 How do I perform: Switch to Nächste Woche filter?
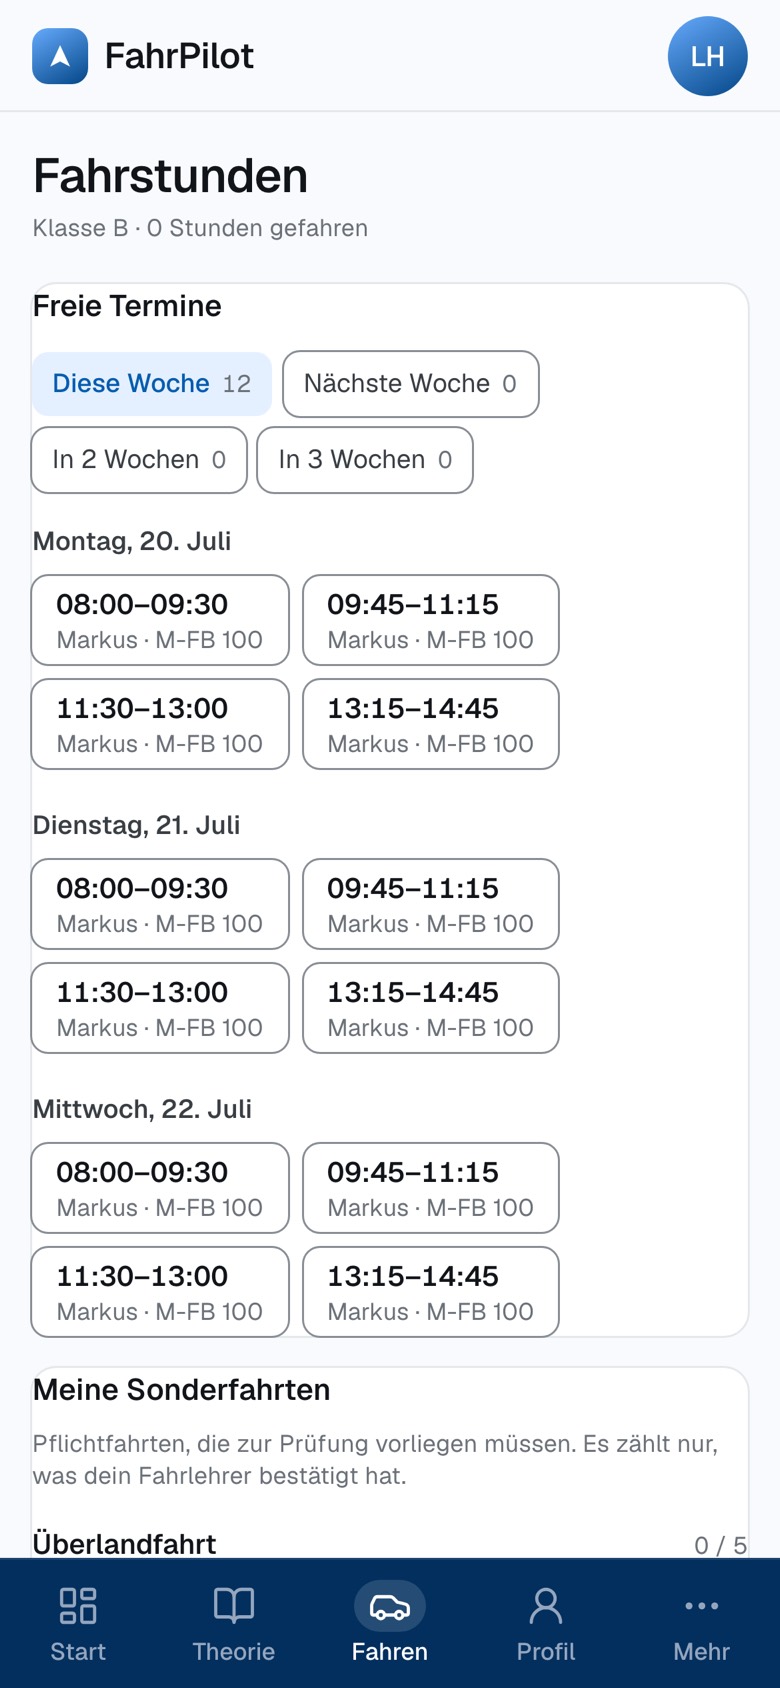coord(411,384)
